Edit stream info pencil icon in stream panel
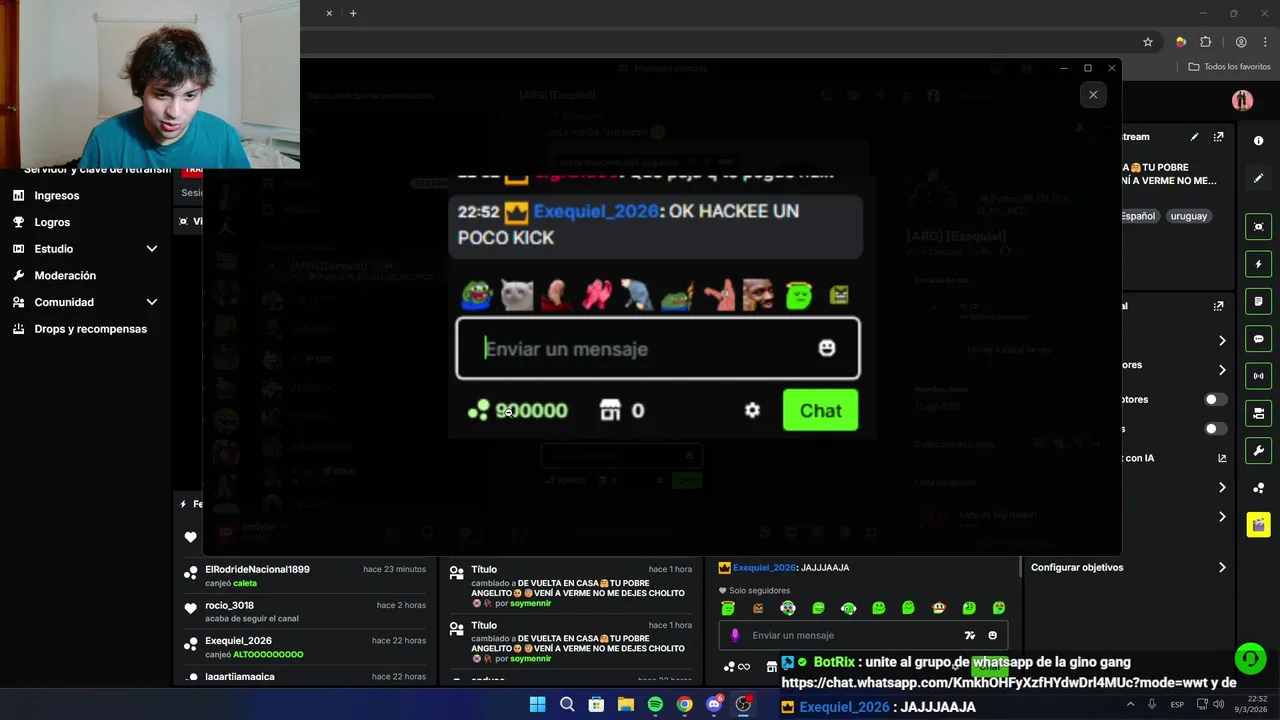The width and height of the screenshot is (1280, 720). [x=1194, y=137]
